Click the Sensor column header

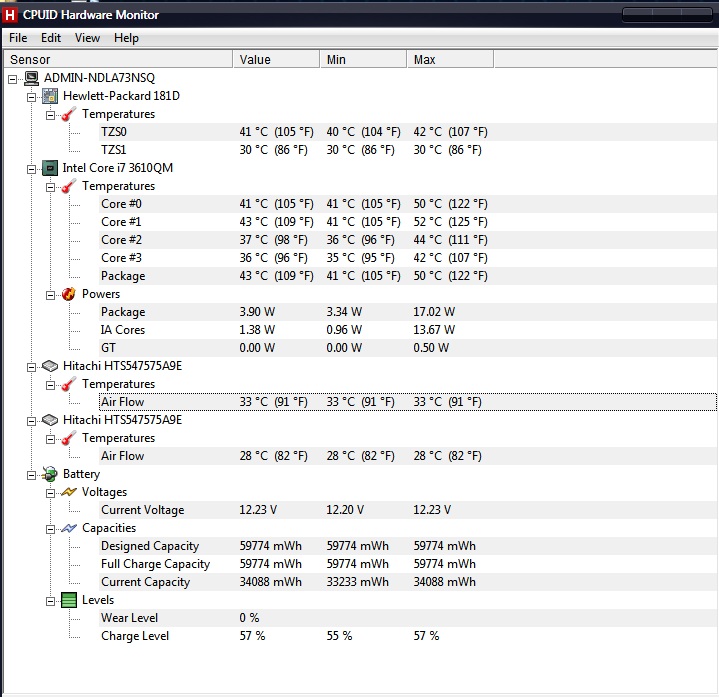coord(118,60)
